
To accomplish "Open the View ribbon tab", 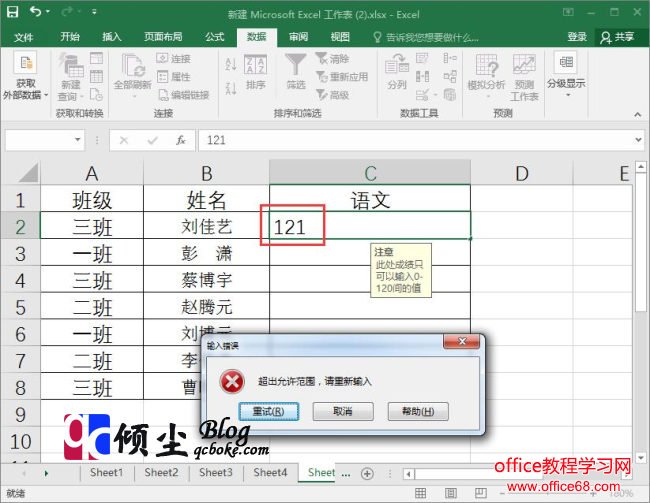I will coord(340,37).
